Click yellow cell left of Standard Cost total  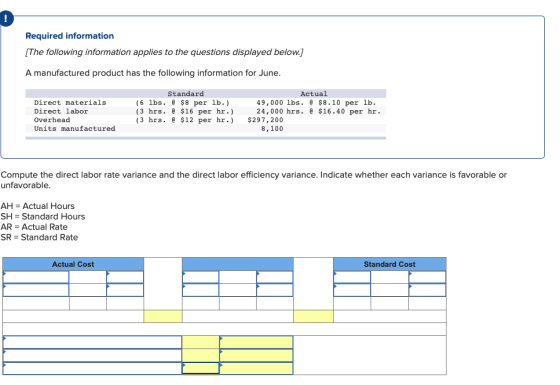click(313, 316)
